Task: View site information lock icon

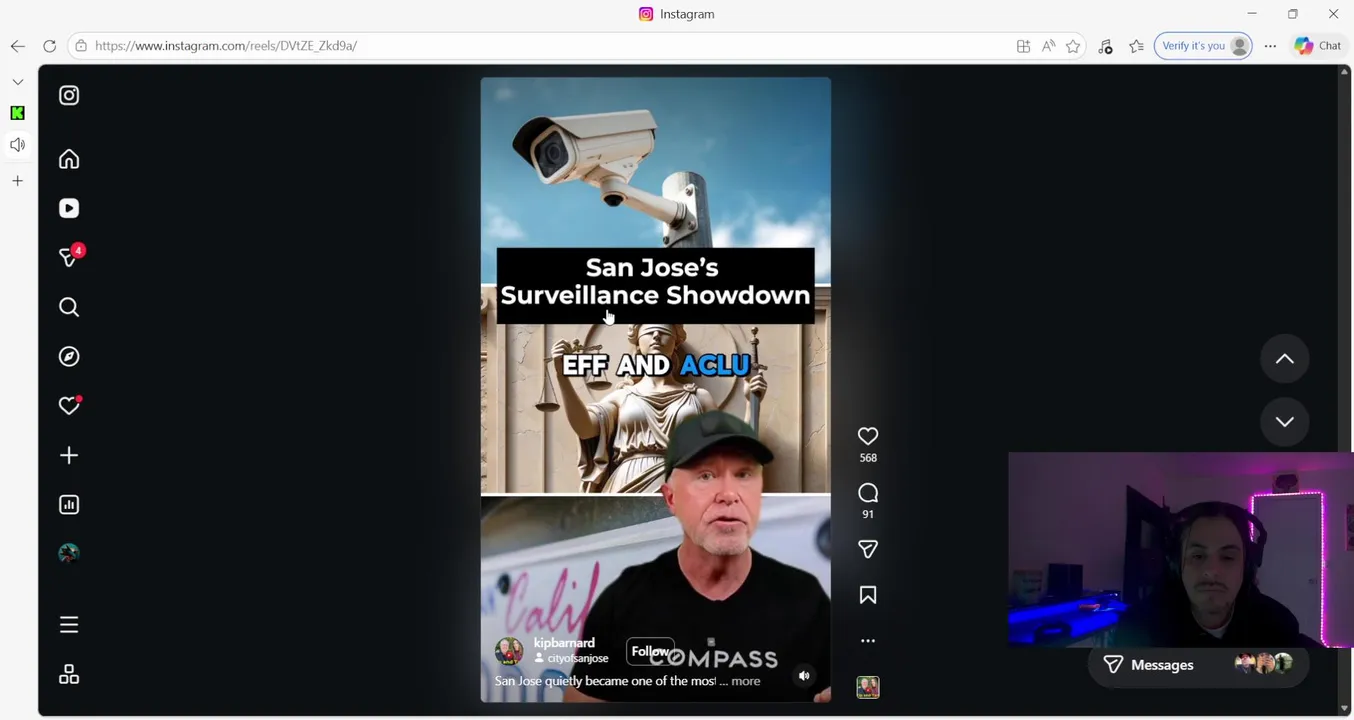Action: point(81,46)
